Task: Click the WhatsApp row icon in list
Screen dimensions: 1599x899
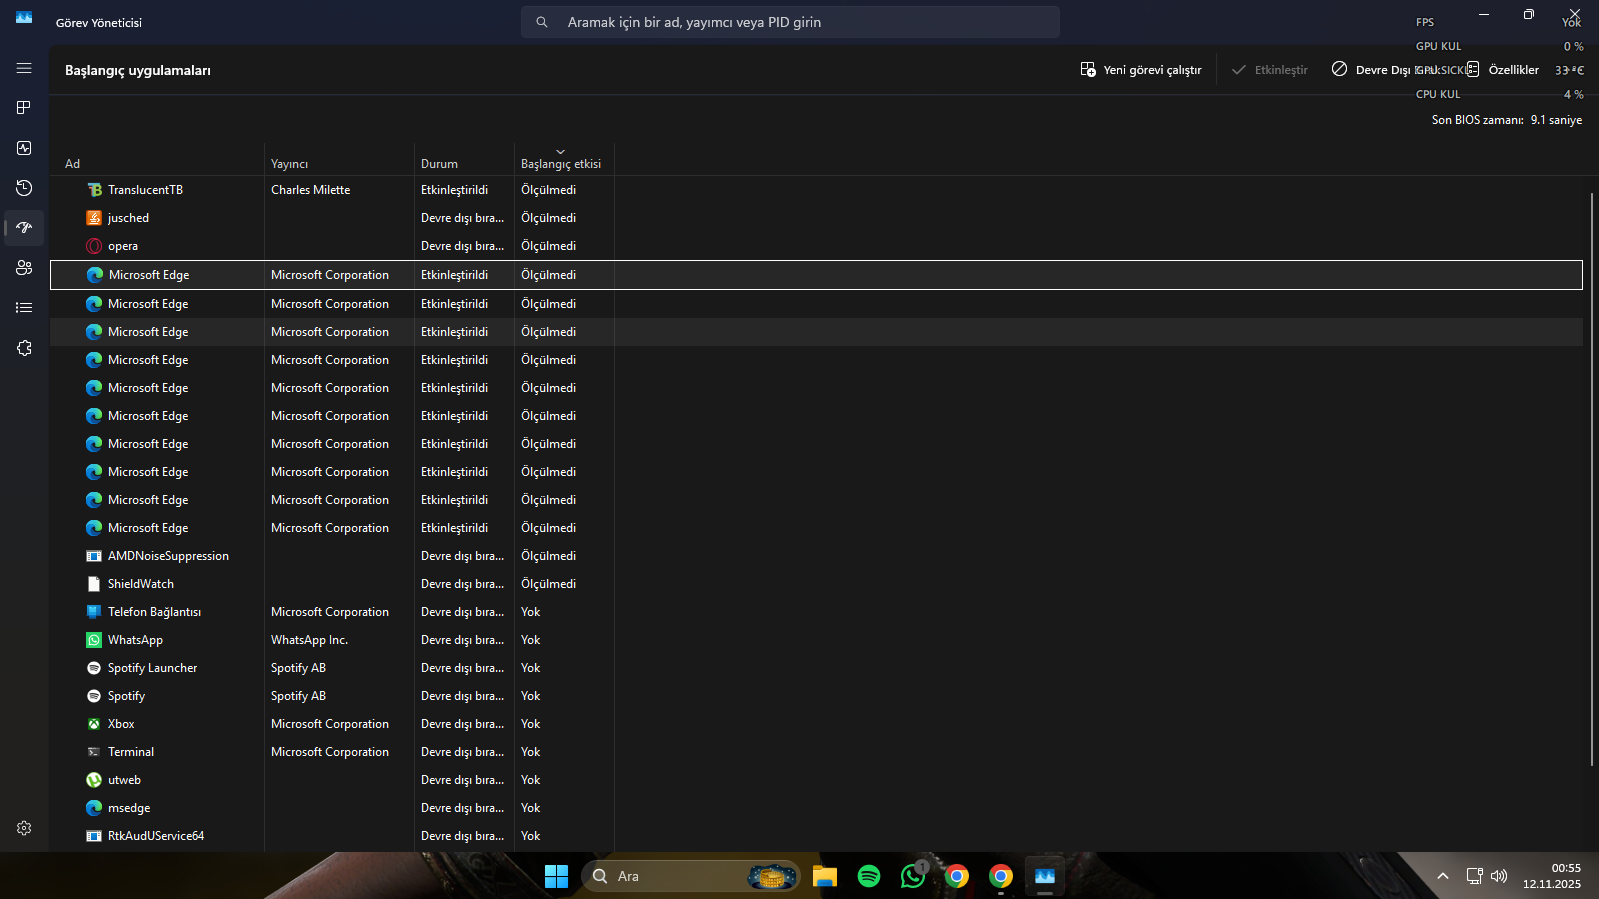Action: pyautogui.click(x=94, y=640)
